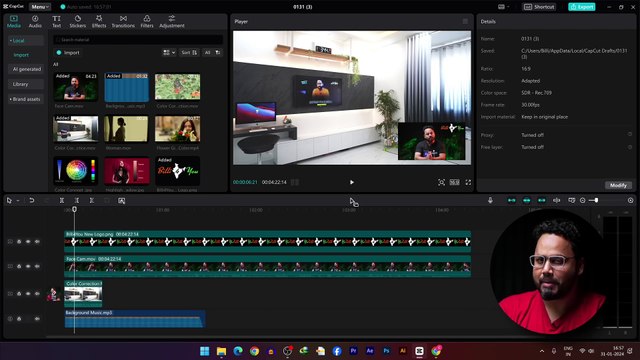Screen dimensions: 640x360
Task: Hide the Color Correction track
Action: pos(28,293)
